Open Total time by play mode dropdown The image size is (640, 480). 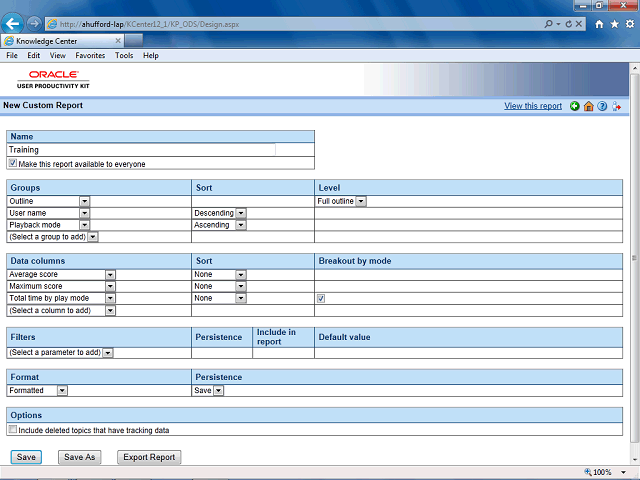110,298
